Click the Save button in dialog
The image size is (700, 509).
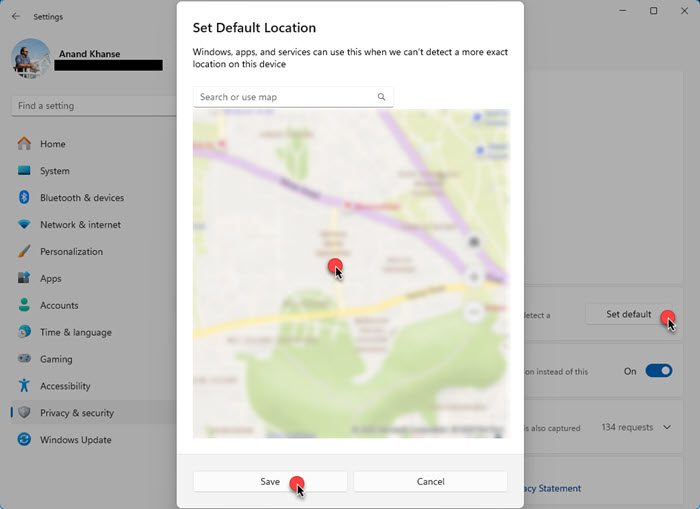(270, 481)
